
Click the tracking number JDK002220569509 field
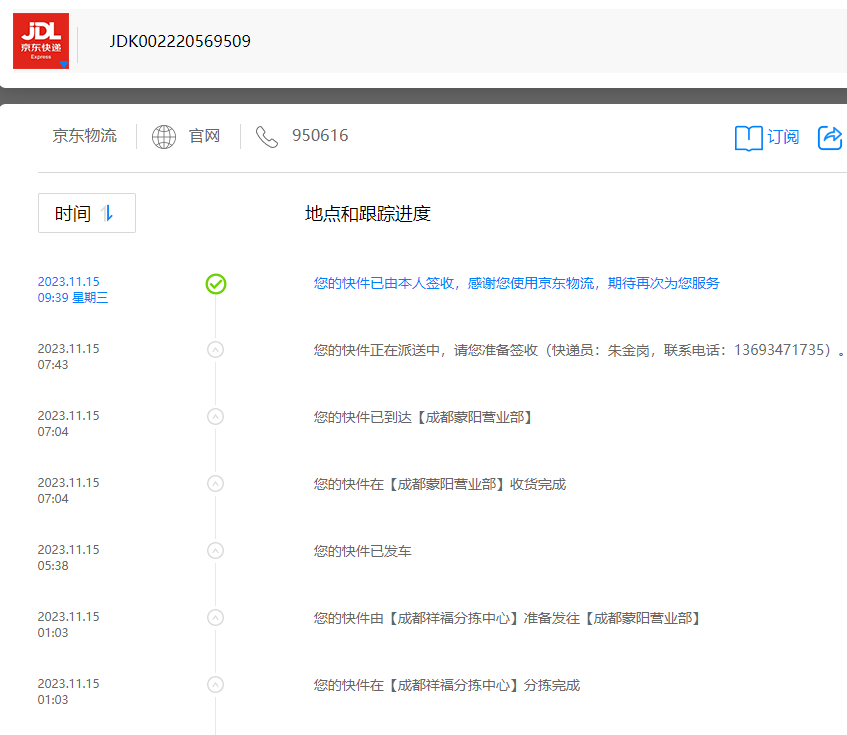180,42
